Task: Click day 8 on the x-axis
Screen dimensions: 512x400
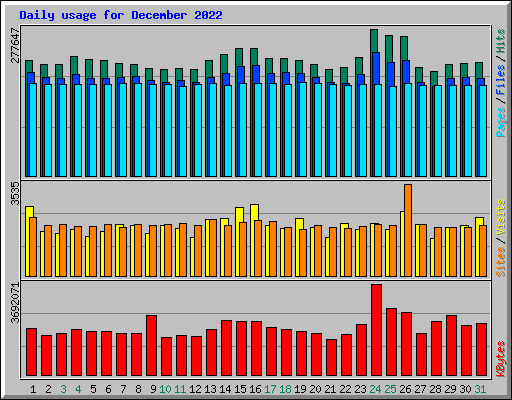Action: click(x=138, y=389)
